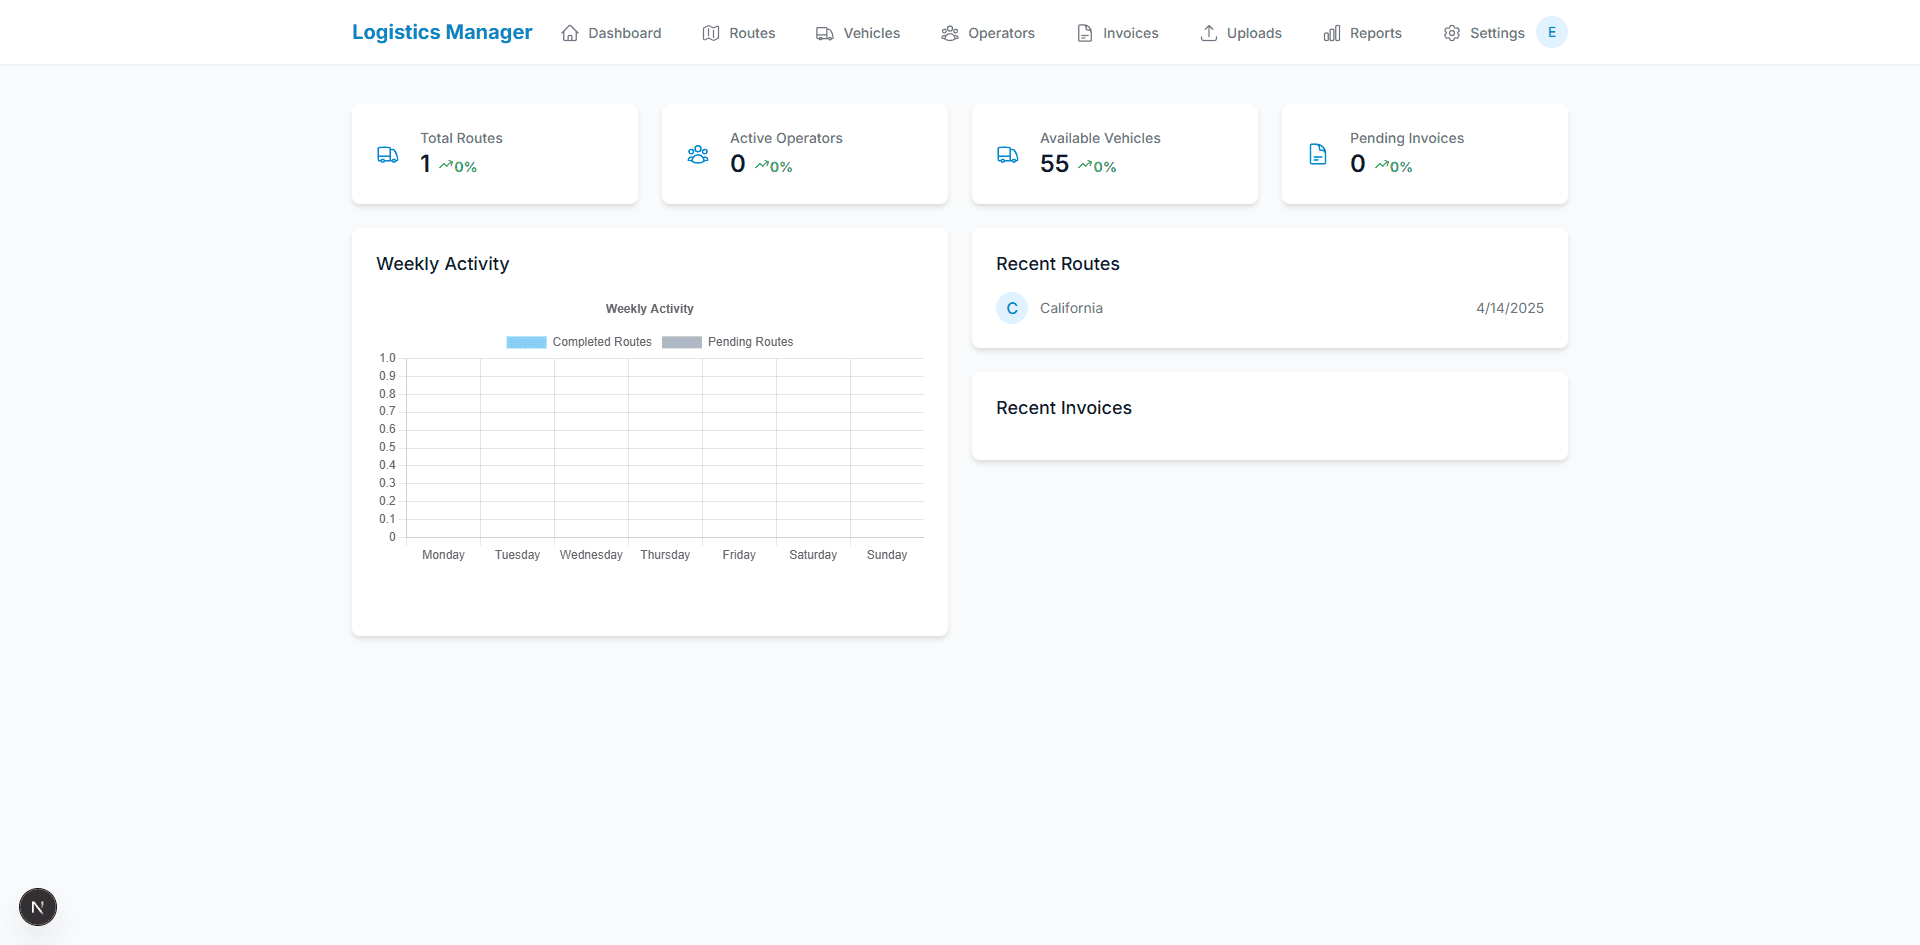The image size is (1920, 945).
Task: Click the Reports bar chart icon
Action: point(1332,33)
